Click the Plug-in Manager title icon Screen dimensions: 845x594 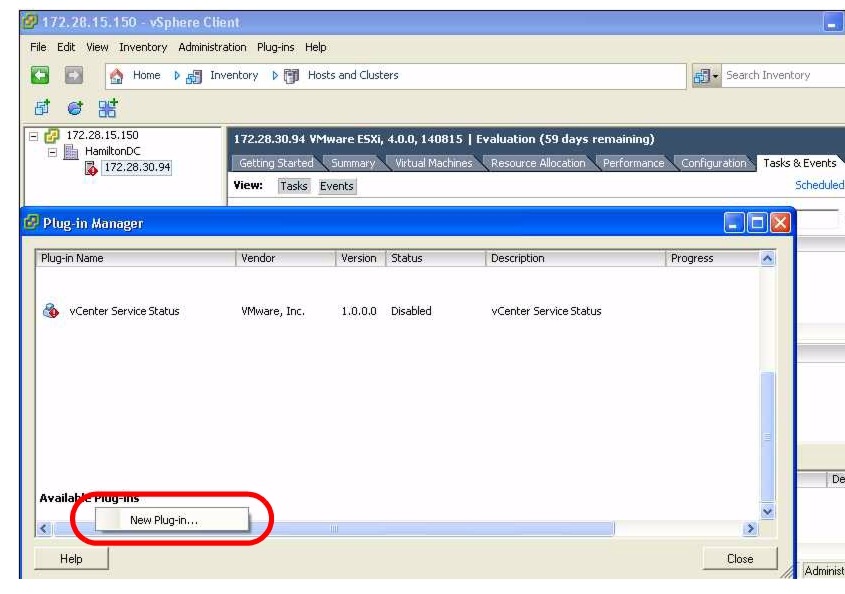[x=31, y=222]
